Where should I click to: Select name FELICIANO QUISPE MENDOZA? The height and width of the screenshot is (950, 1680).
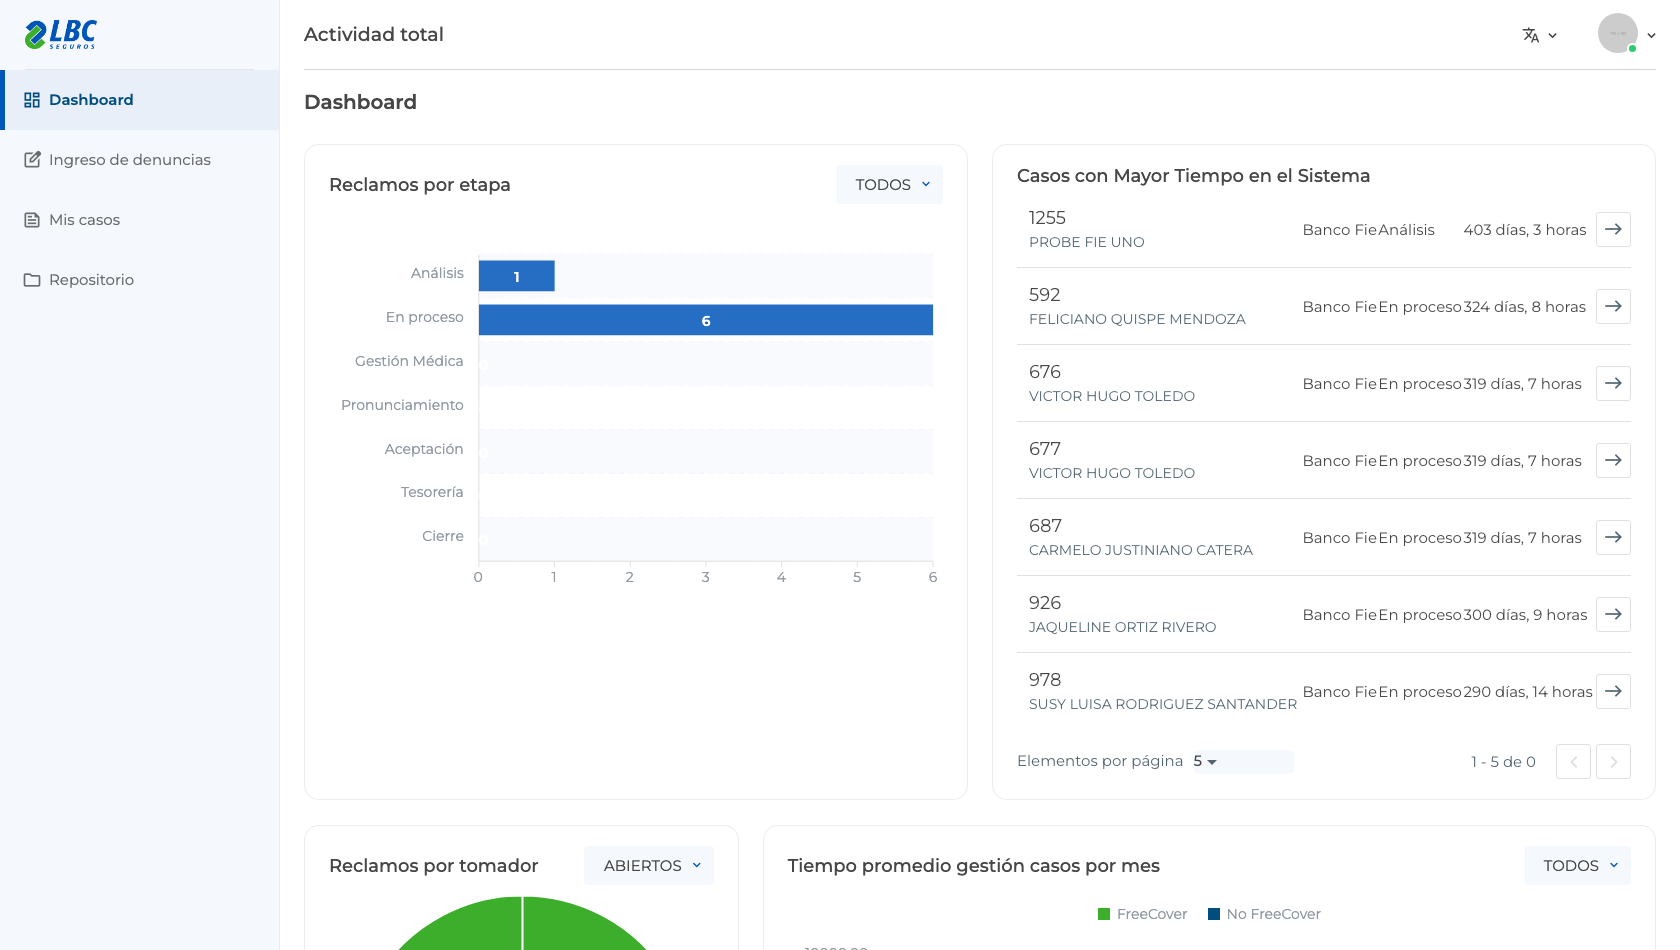[1137, 319]
